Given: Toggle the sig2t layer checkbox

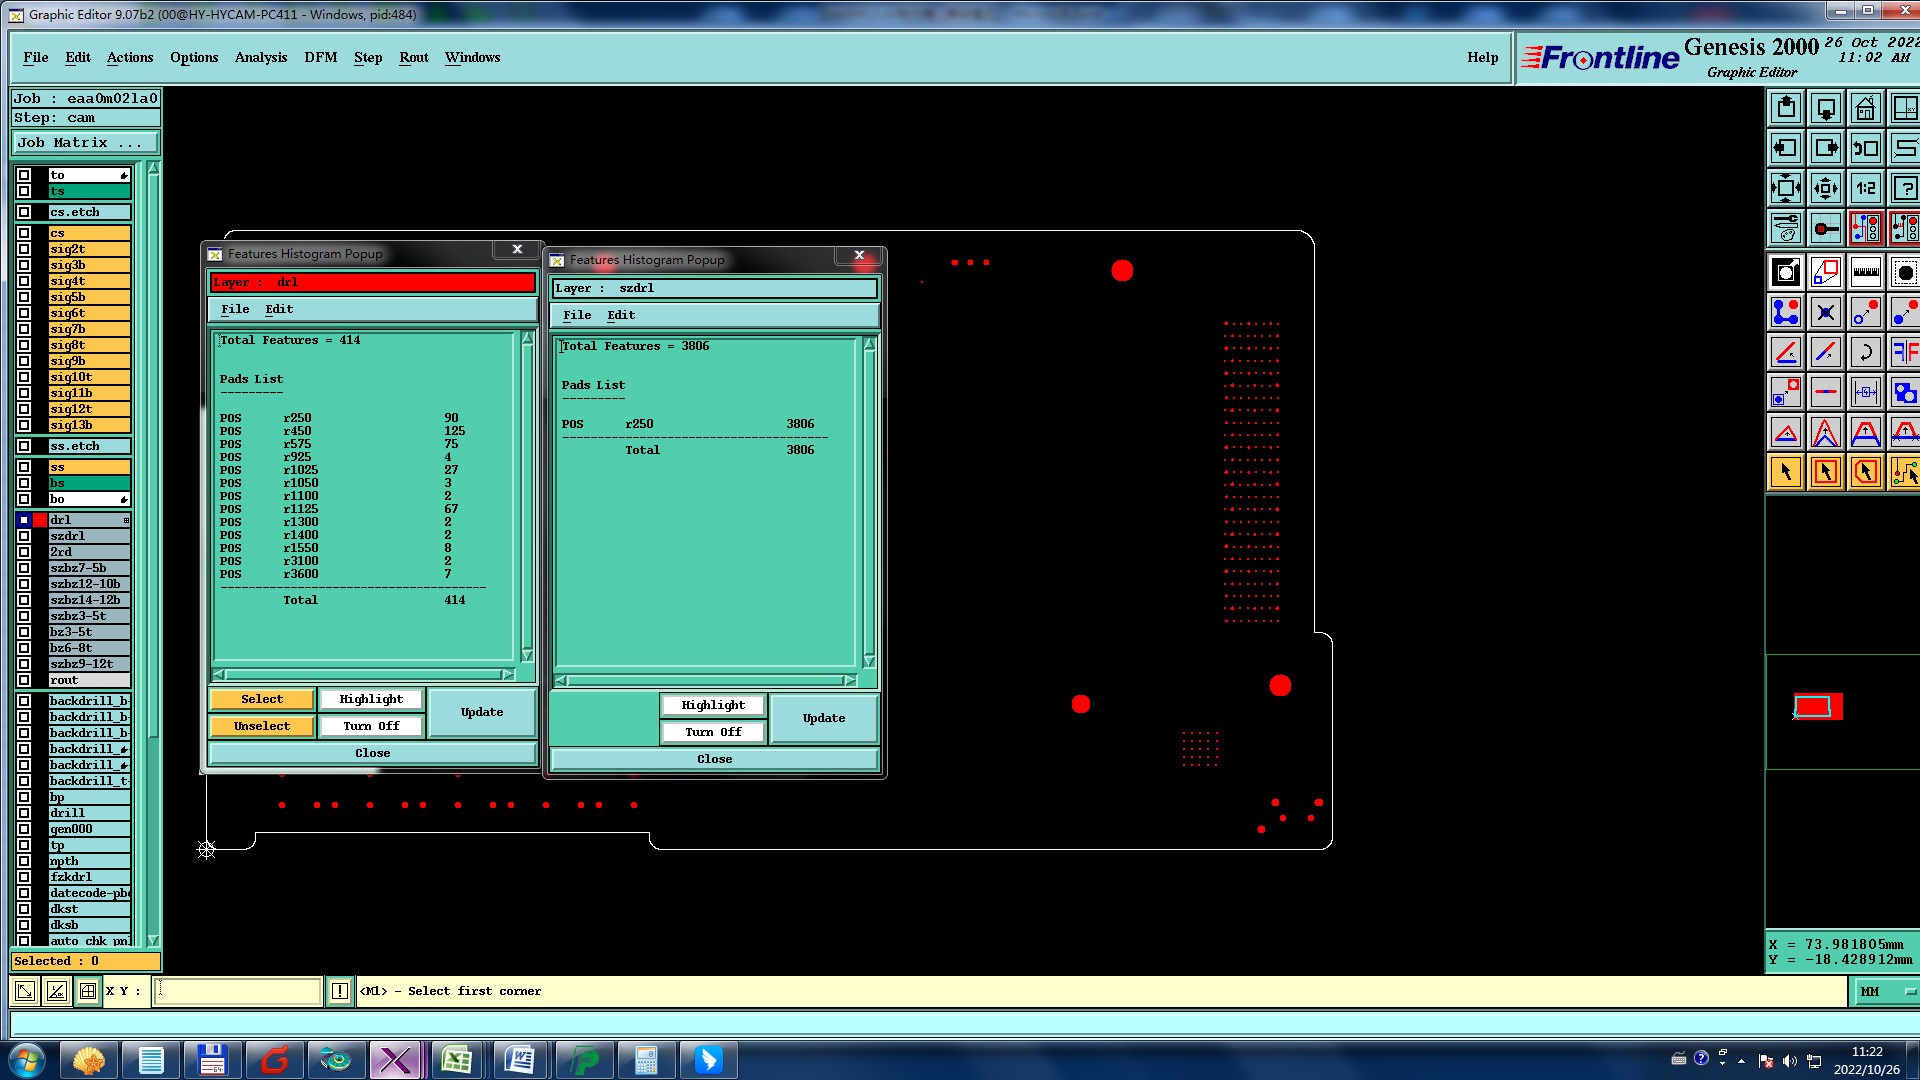Looking at the screenshot, I should pyautogui.click(x=24, y=249).
